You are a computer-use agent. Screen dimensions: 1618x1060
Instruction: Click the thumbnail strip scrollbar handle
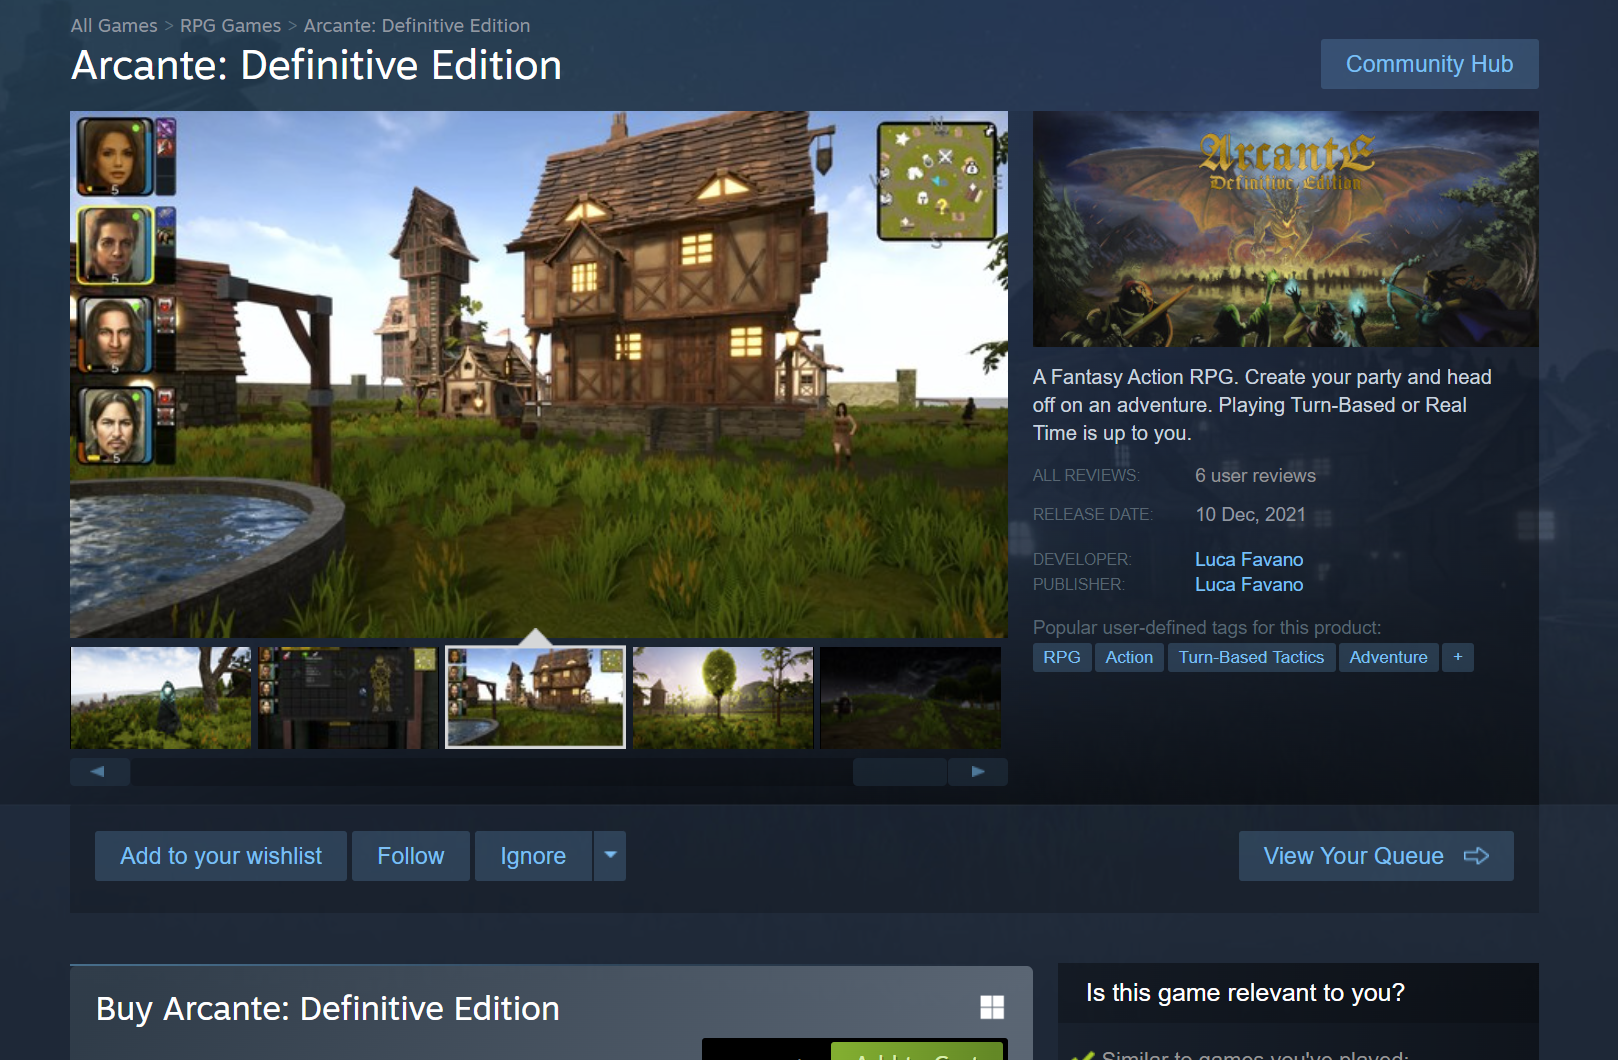tap(900, 772)
